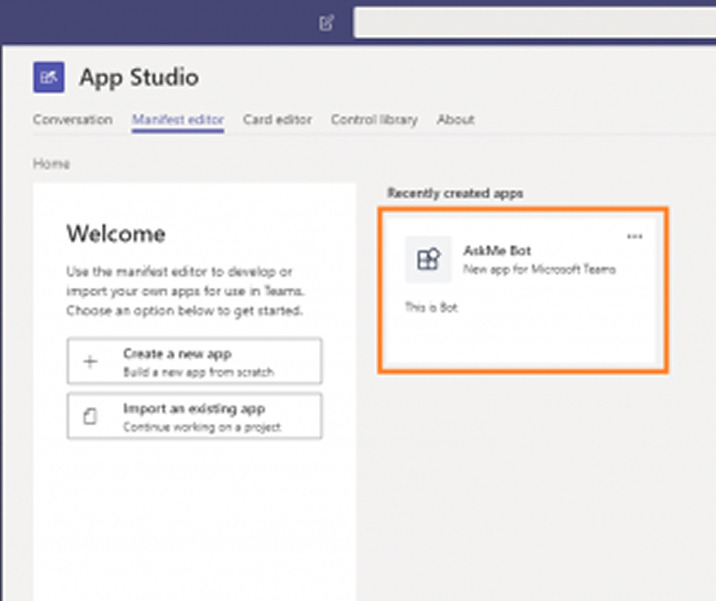Click the search box in top bar
Image resolution: width=716 pixels, height=601 pixels.
coord(535,22)
